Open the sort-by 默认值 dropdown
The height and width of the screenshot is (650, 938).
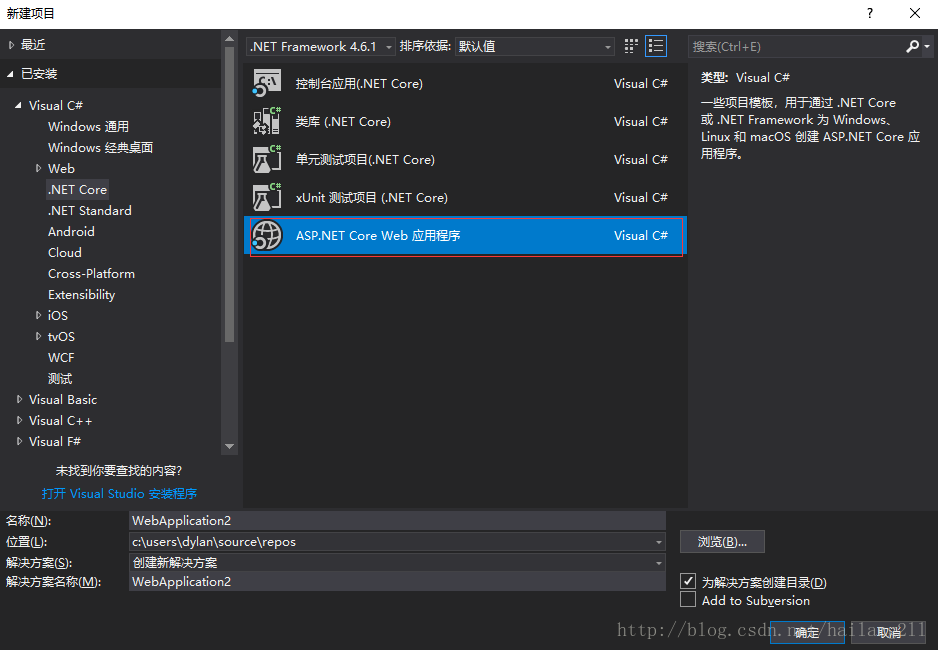pos(535,47)
